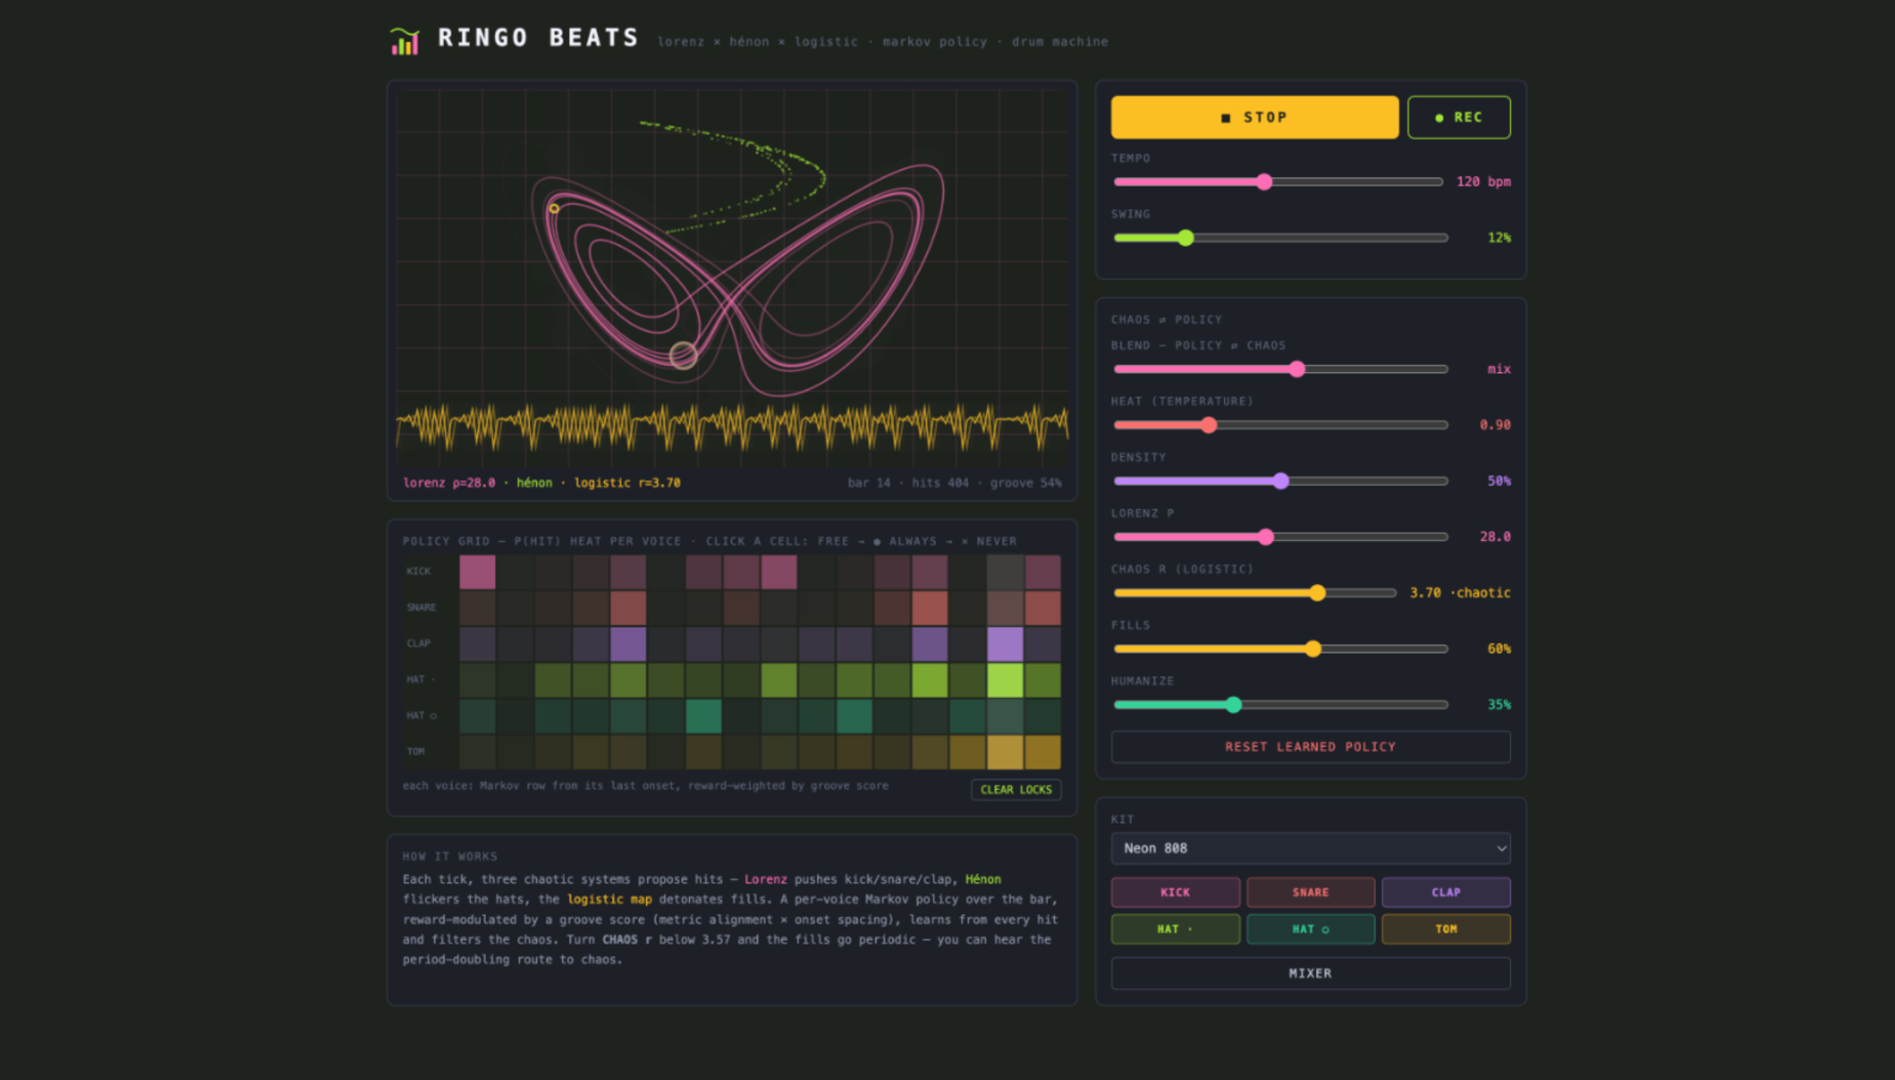This screenshot has height=1080, width=1895.
Task: Open the Kit dropdown showing Neon 808
Action: pyautogui.click(x=1310, y=848)
